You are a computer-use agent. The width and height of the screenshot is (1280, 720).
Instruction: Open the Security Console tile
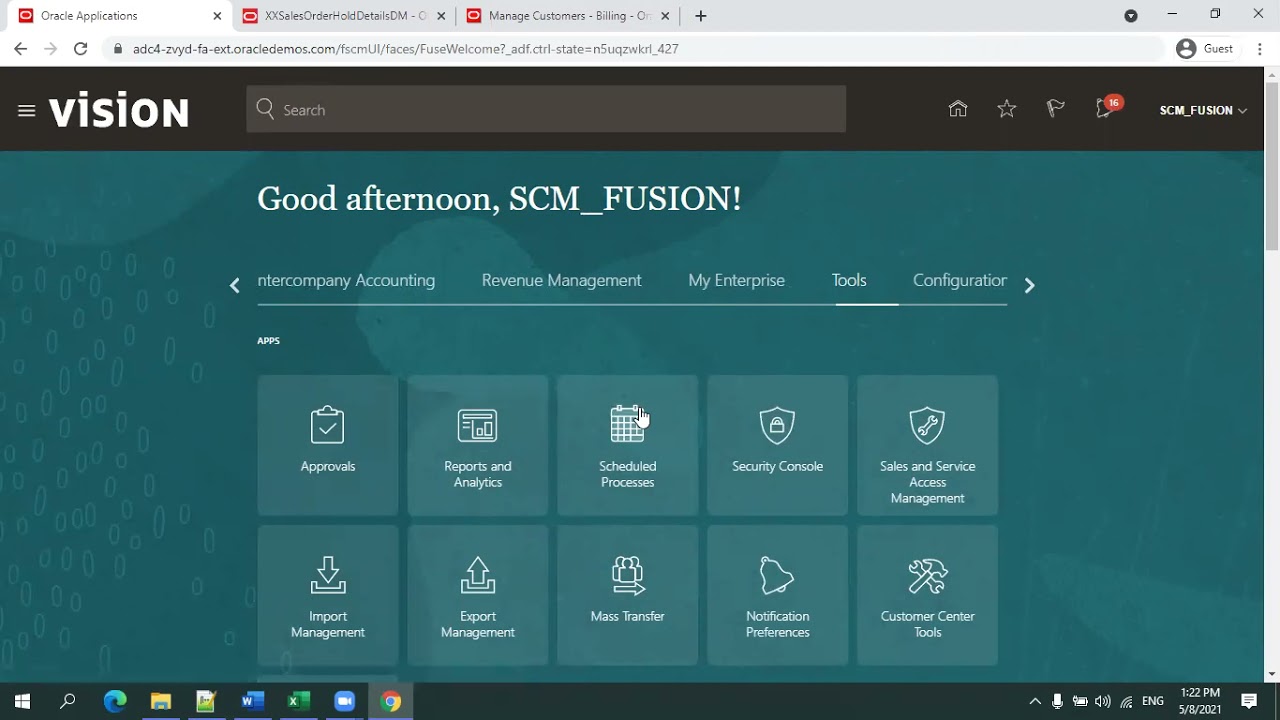coord(778,445)
